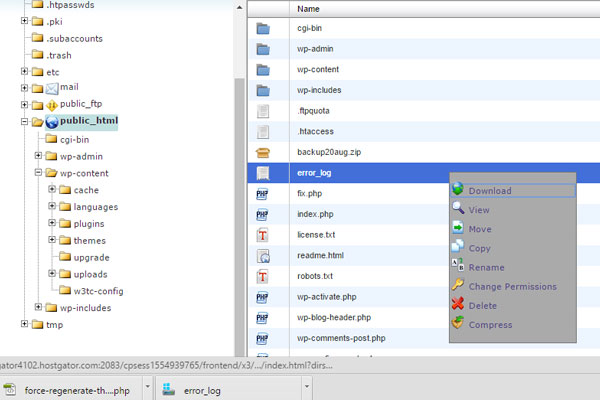Open the downloaded force-regenerate-th....php item
The height and width of the screenshot is (400, 600).
coord(71,390)
